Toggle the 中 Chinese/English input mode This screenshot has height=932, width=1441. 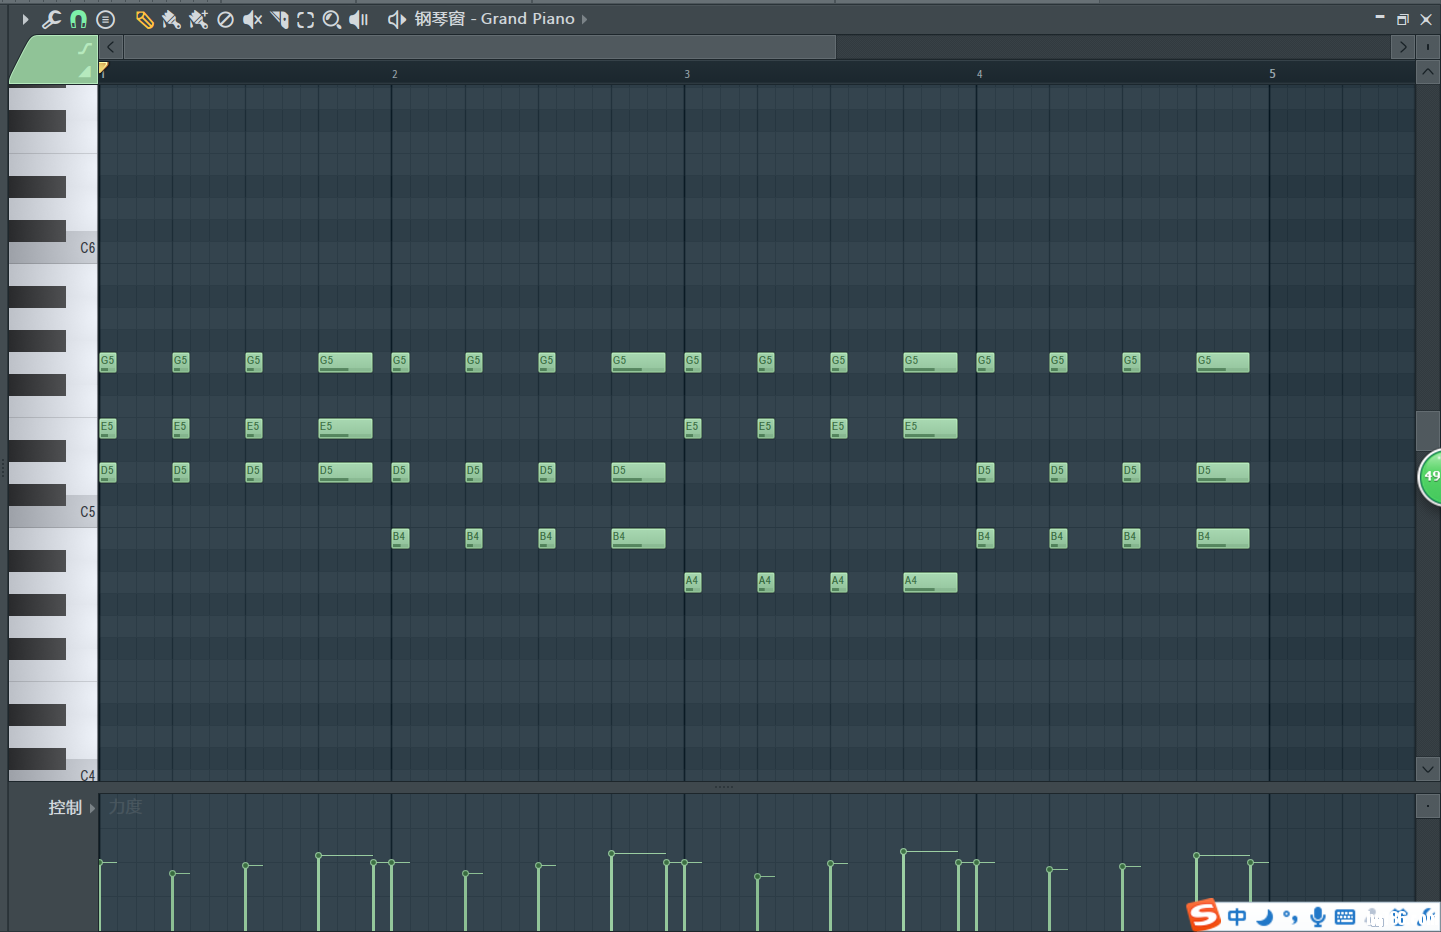1238,916
